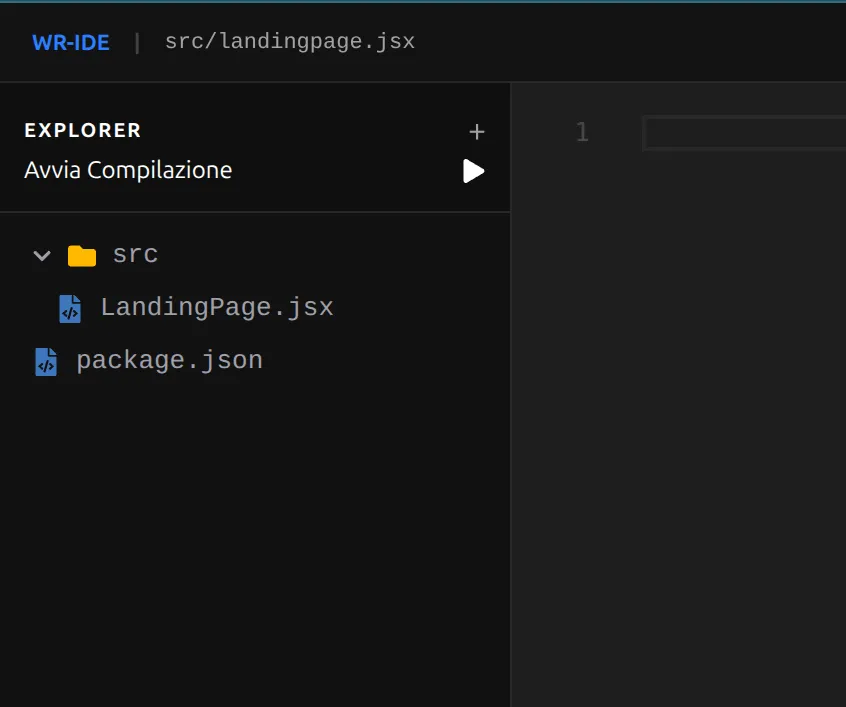
Task: Click the horizontal divider under Avvia Compilazione
Action: point(255,212)
